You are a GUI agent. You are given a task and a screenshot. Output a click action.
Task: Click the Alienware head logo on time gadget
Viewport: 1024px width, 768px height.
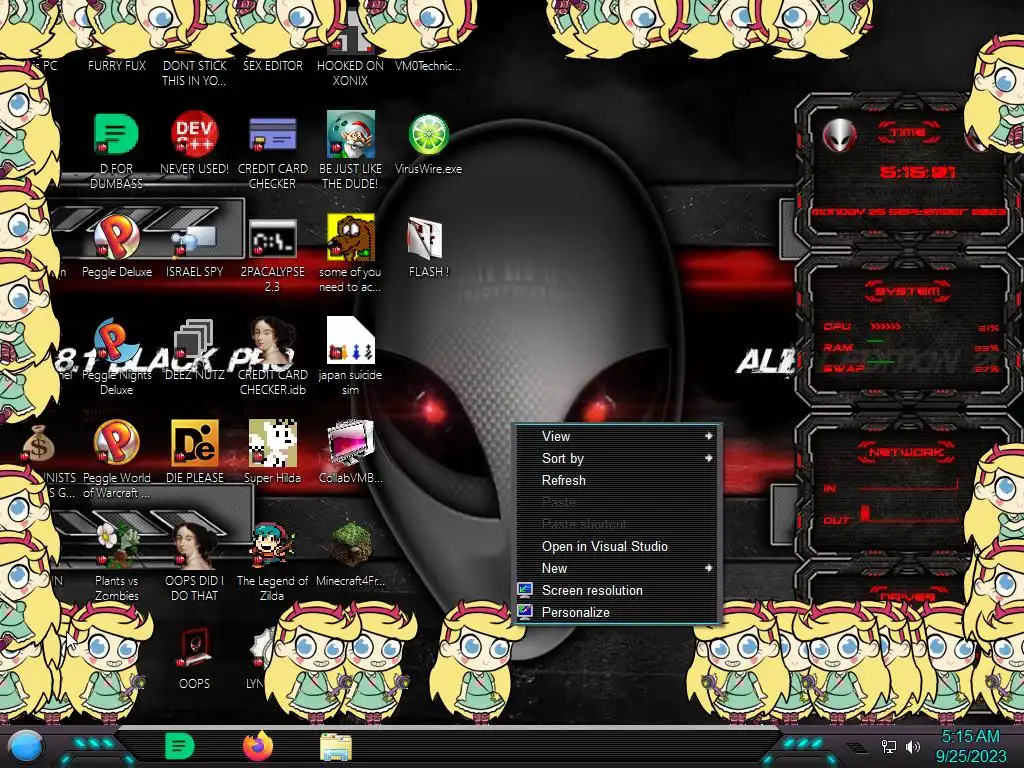(x=839, y=135)
